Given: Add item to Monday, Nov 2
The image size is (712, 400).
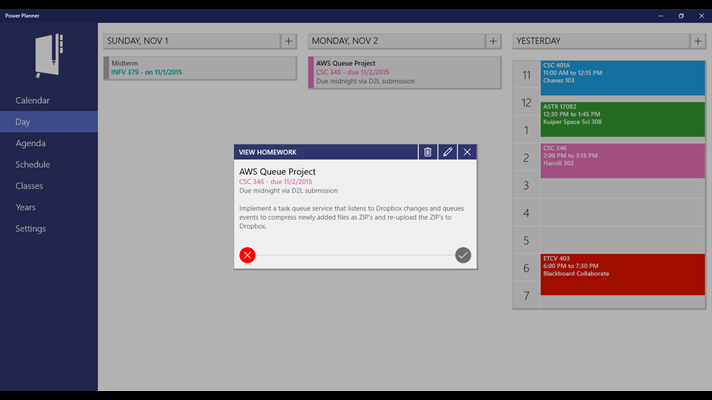Looking at the screenshot, I should click(493, 41).
